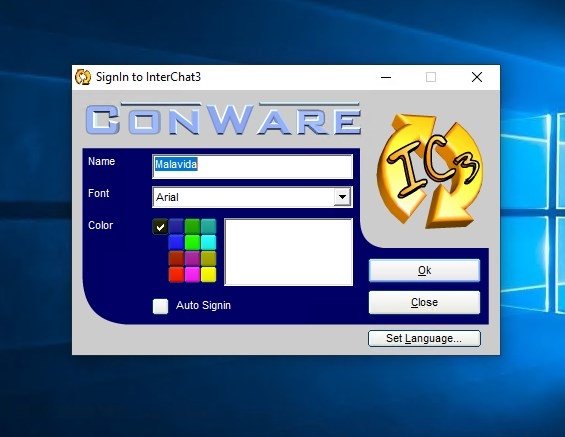Pick the yellow color swatch
This screenshot has height=437, width=565.
(209, 275)
